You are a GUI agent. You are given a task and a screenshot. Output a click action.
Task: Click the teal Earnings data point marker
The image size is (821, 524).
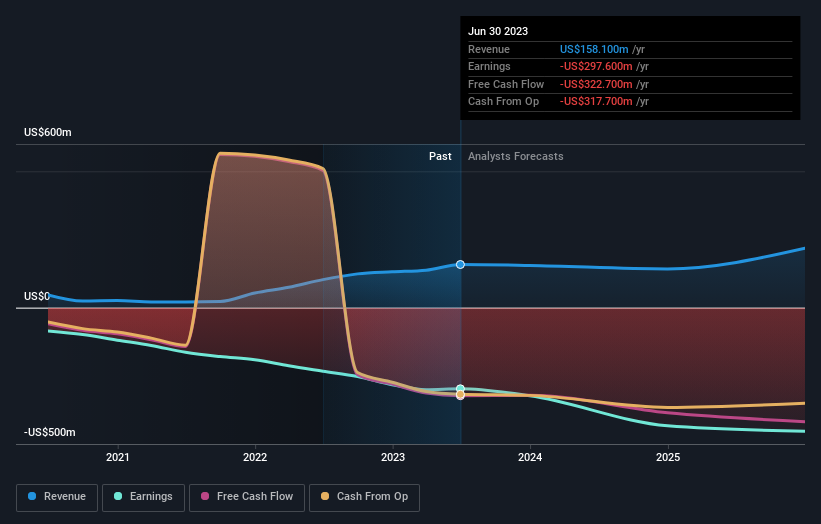coord(460,388)
